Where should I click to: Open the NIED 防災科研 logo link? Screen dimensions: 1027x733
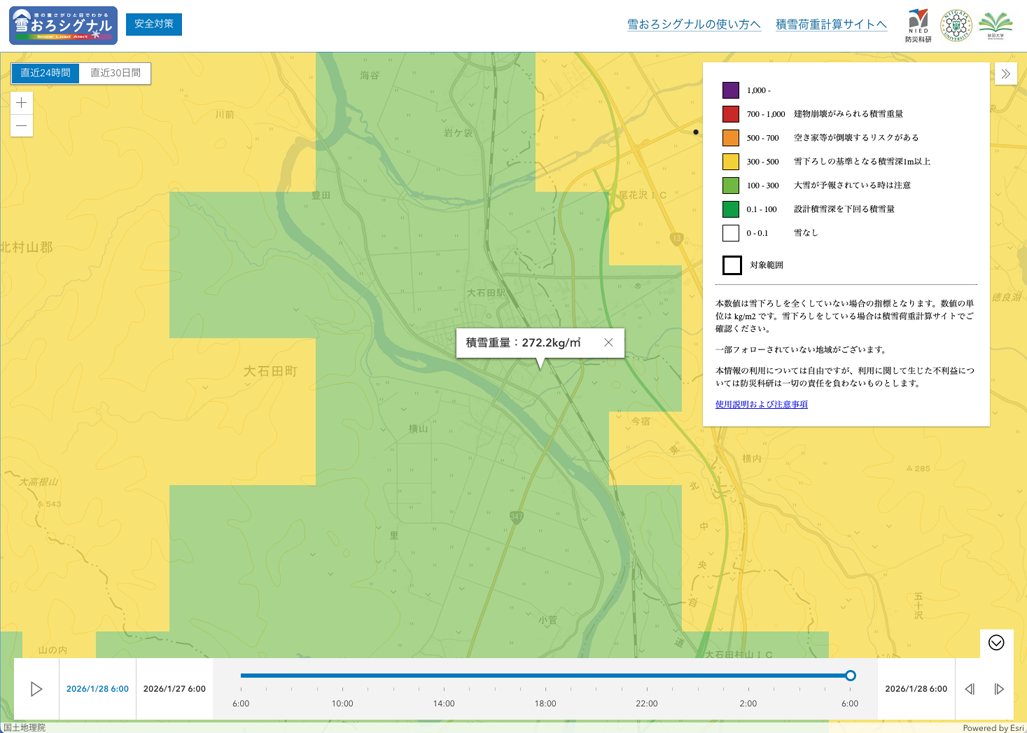click(x=917, y=25)
